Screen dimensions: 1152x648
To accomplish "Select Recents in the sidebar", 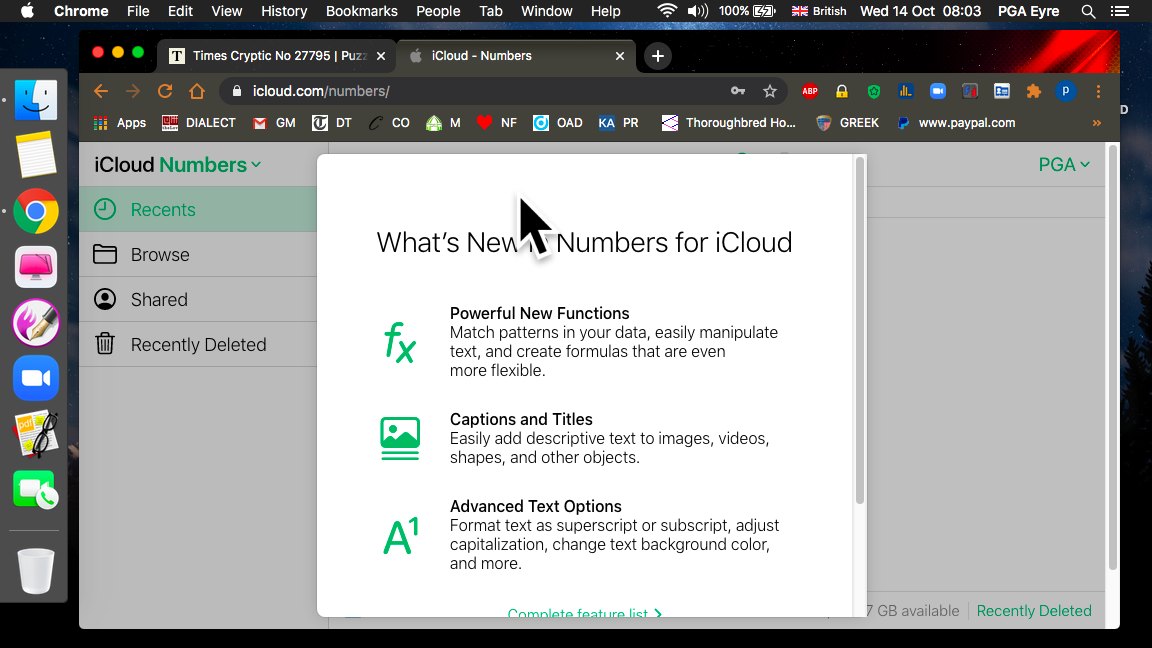I will pyautogui.click(x=198, y=209).
